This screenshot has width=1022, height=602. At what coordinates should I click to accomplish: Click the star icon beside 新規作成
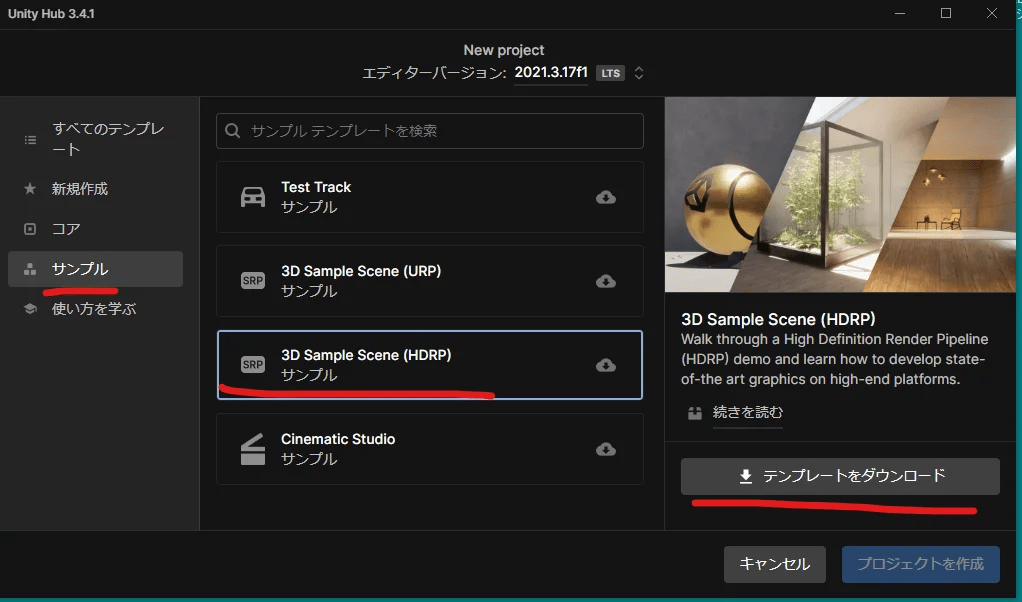[30, 189]
